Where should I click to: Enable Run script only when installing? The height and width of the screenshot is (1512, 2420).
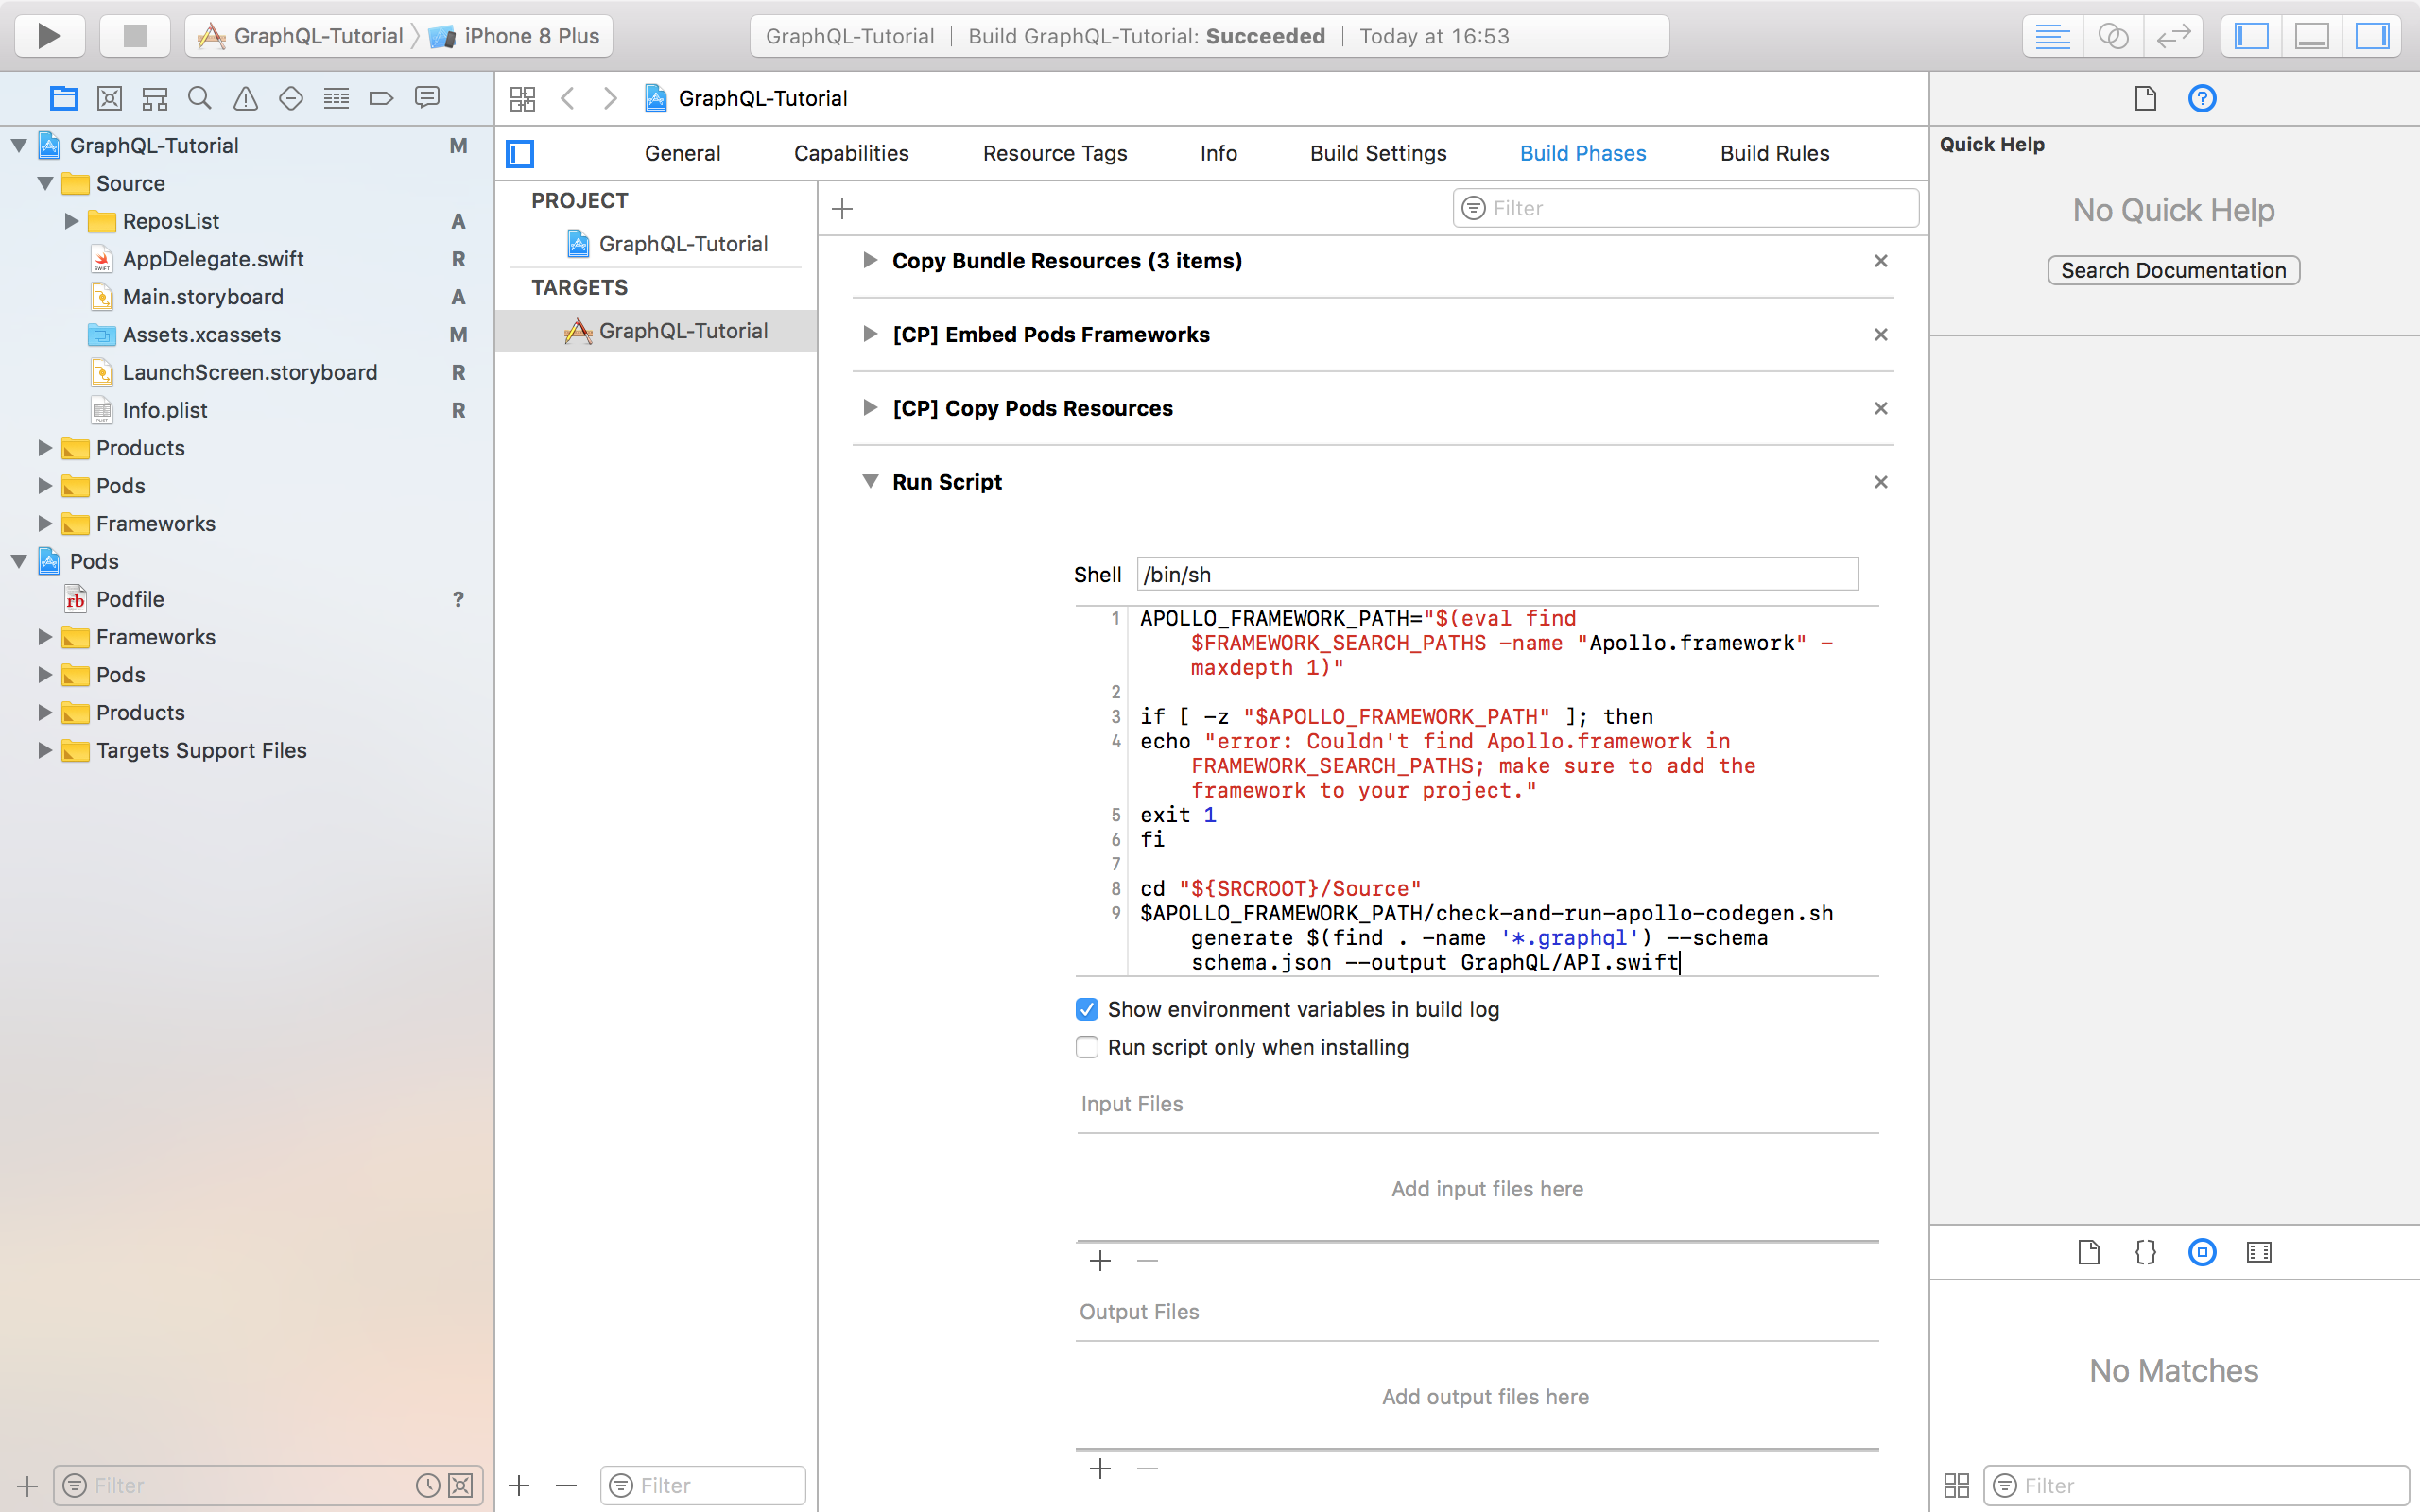click(1085, 1047)
